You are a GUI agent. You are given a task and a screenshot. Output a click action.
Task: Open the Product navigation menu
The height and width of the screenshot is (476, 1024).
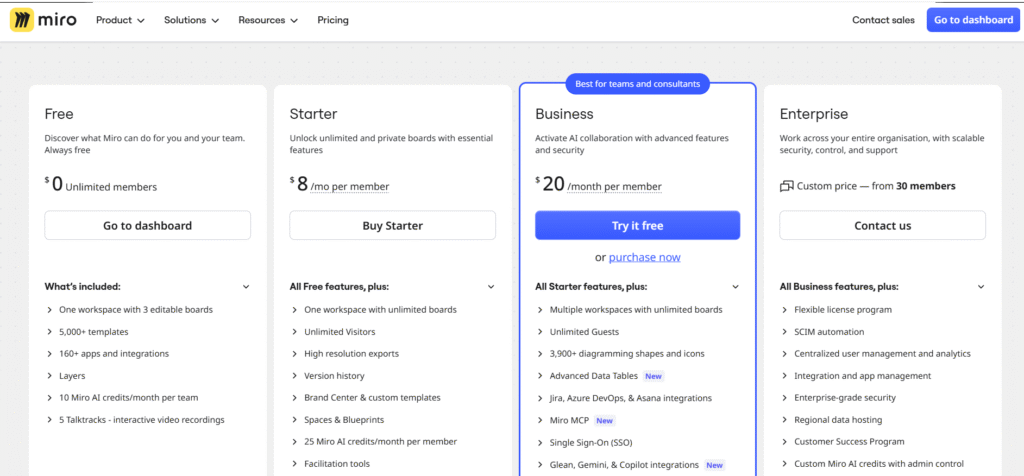click(x=120, y=20)
